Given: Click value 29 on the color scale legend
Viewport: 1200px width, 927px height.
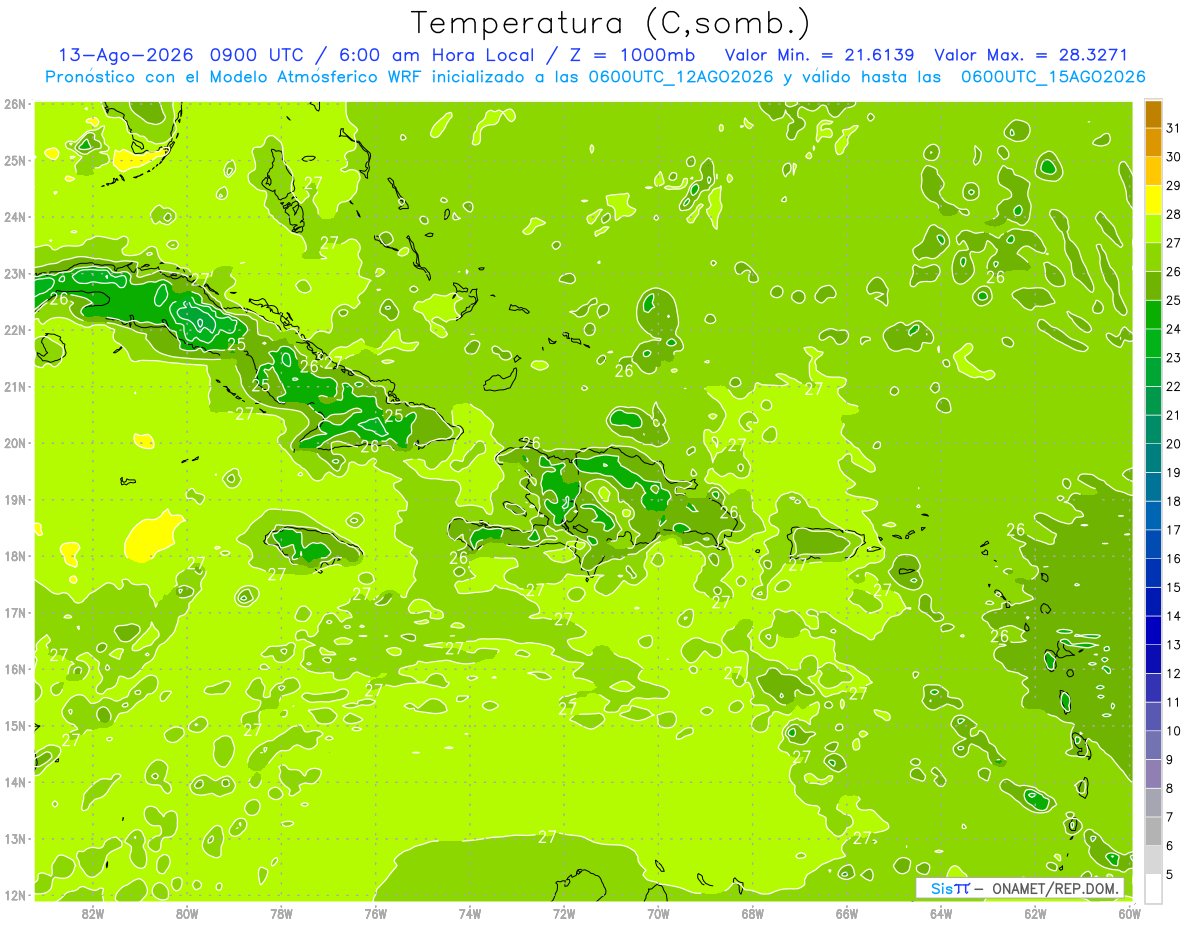Looking at the screenshot, I should click(1172, 186).
